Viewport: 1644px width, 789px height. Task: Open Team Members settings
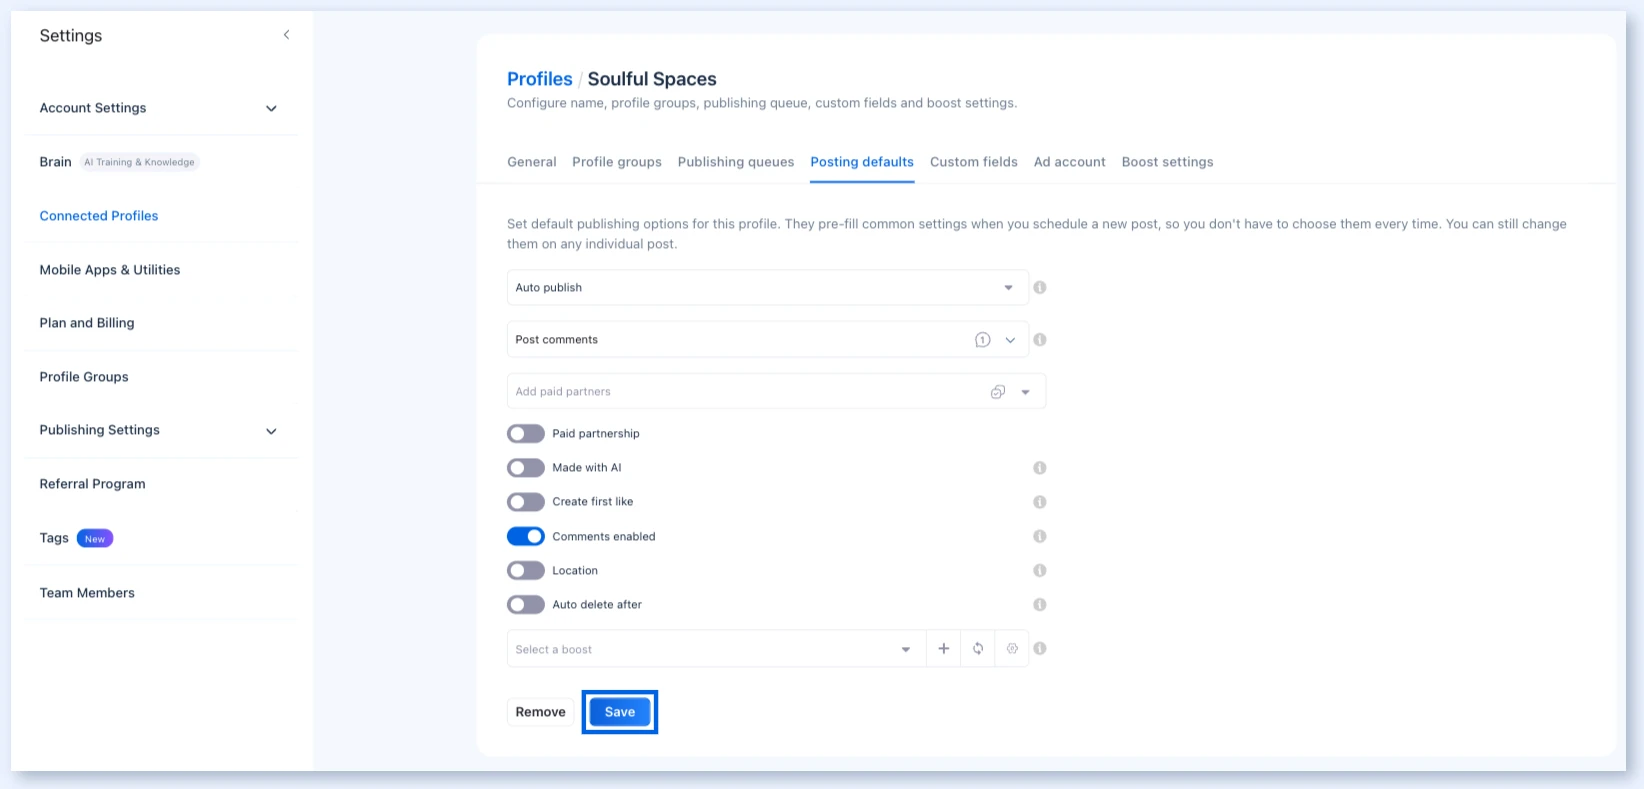[x=87, y=593]
